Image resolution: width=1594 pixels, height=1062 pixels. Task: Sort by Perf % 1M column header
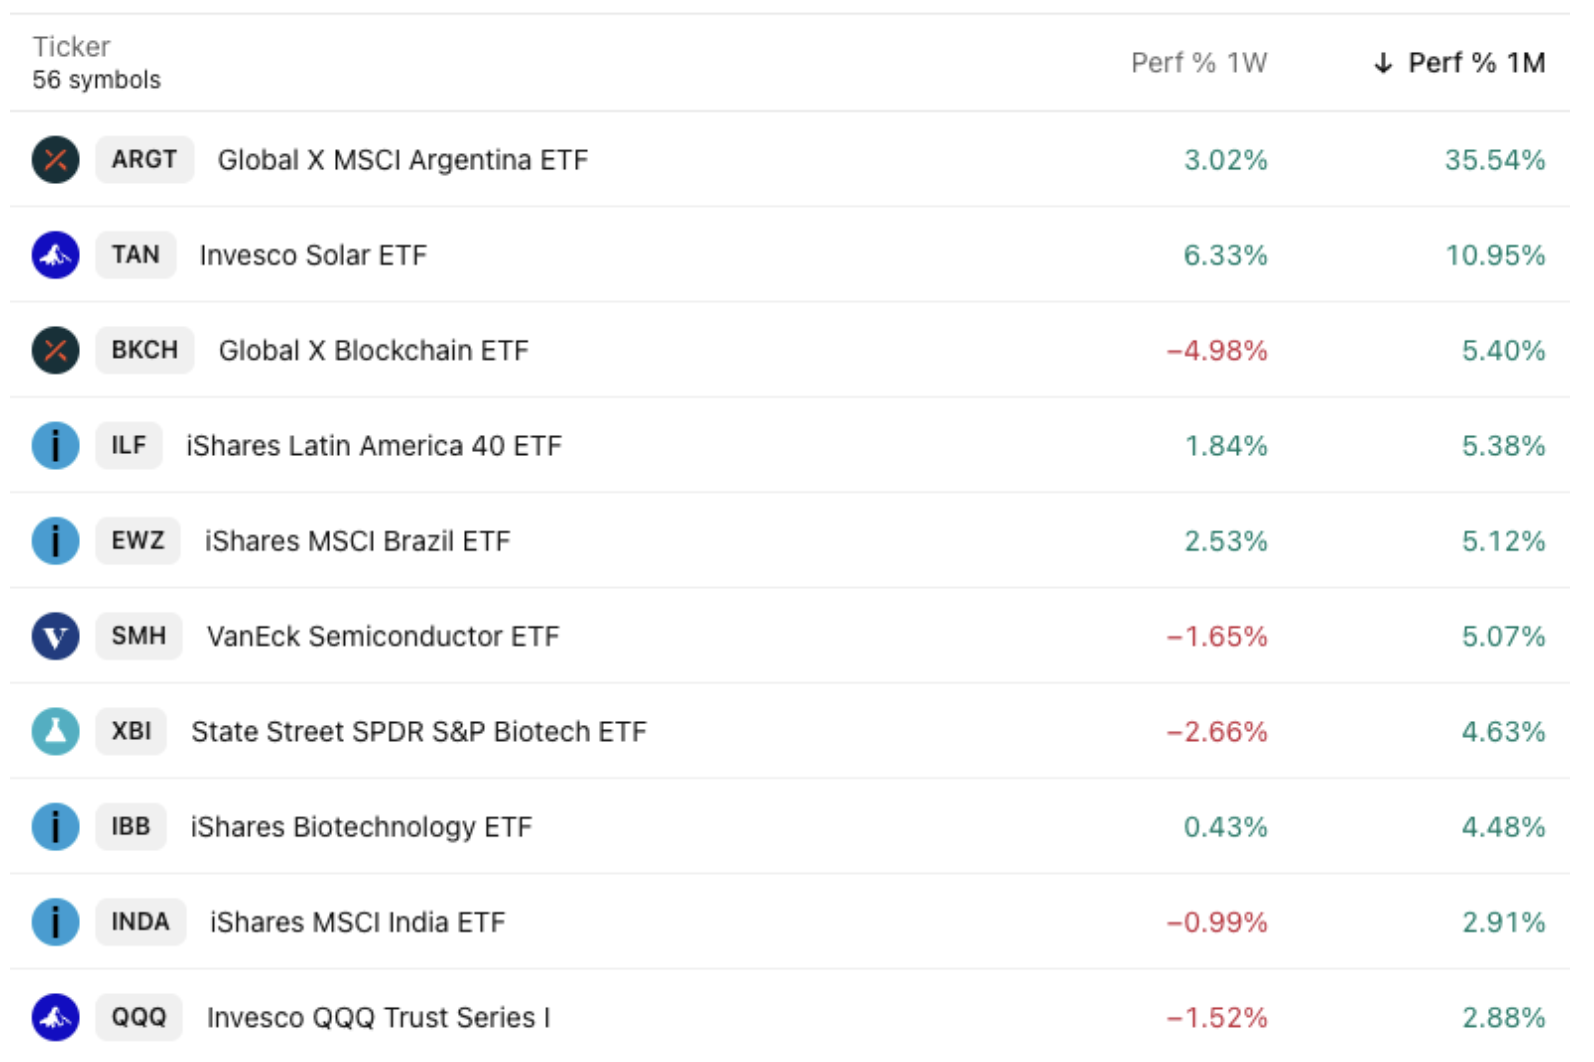tap(1475, 63)
